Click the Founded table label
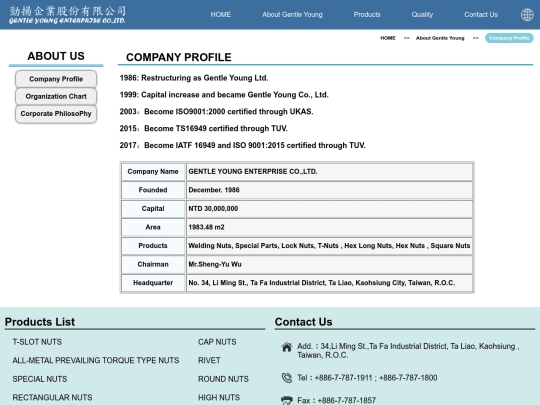 point(153,190)
